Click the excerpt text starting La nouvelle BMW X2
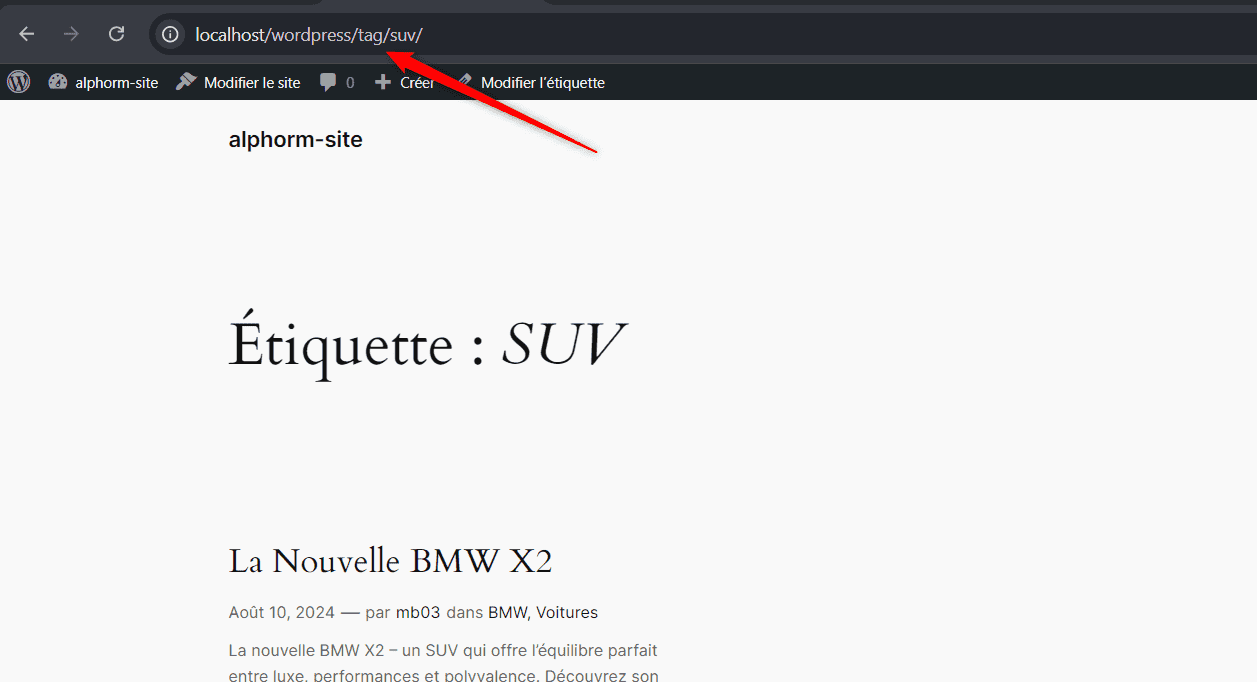 [443, 663]
